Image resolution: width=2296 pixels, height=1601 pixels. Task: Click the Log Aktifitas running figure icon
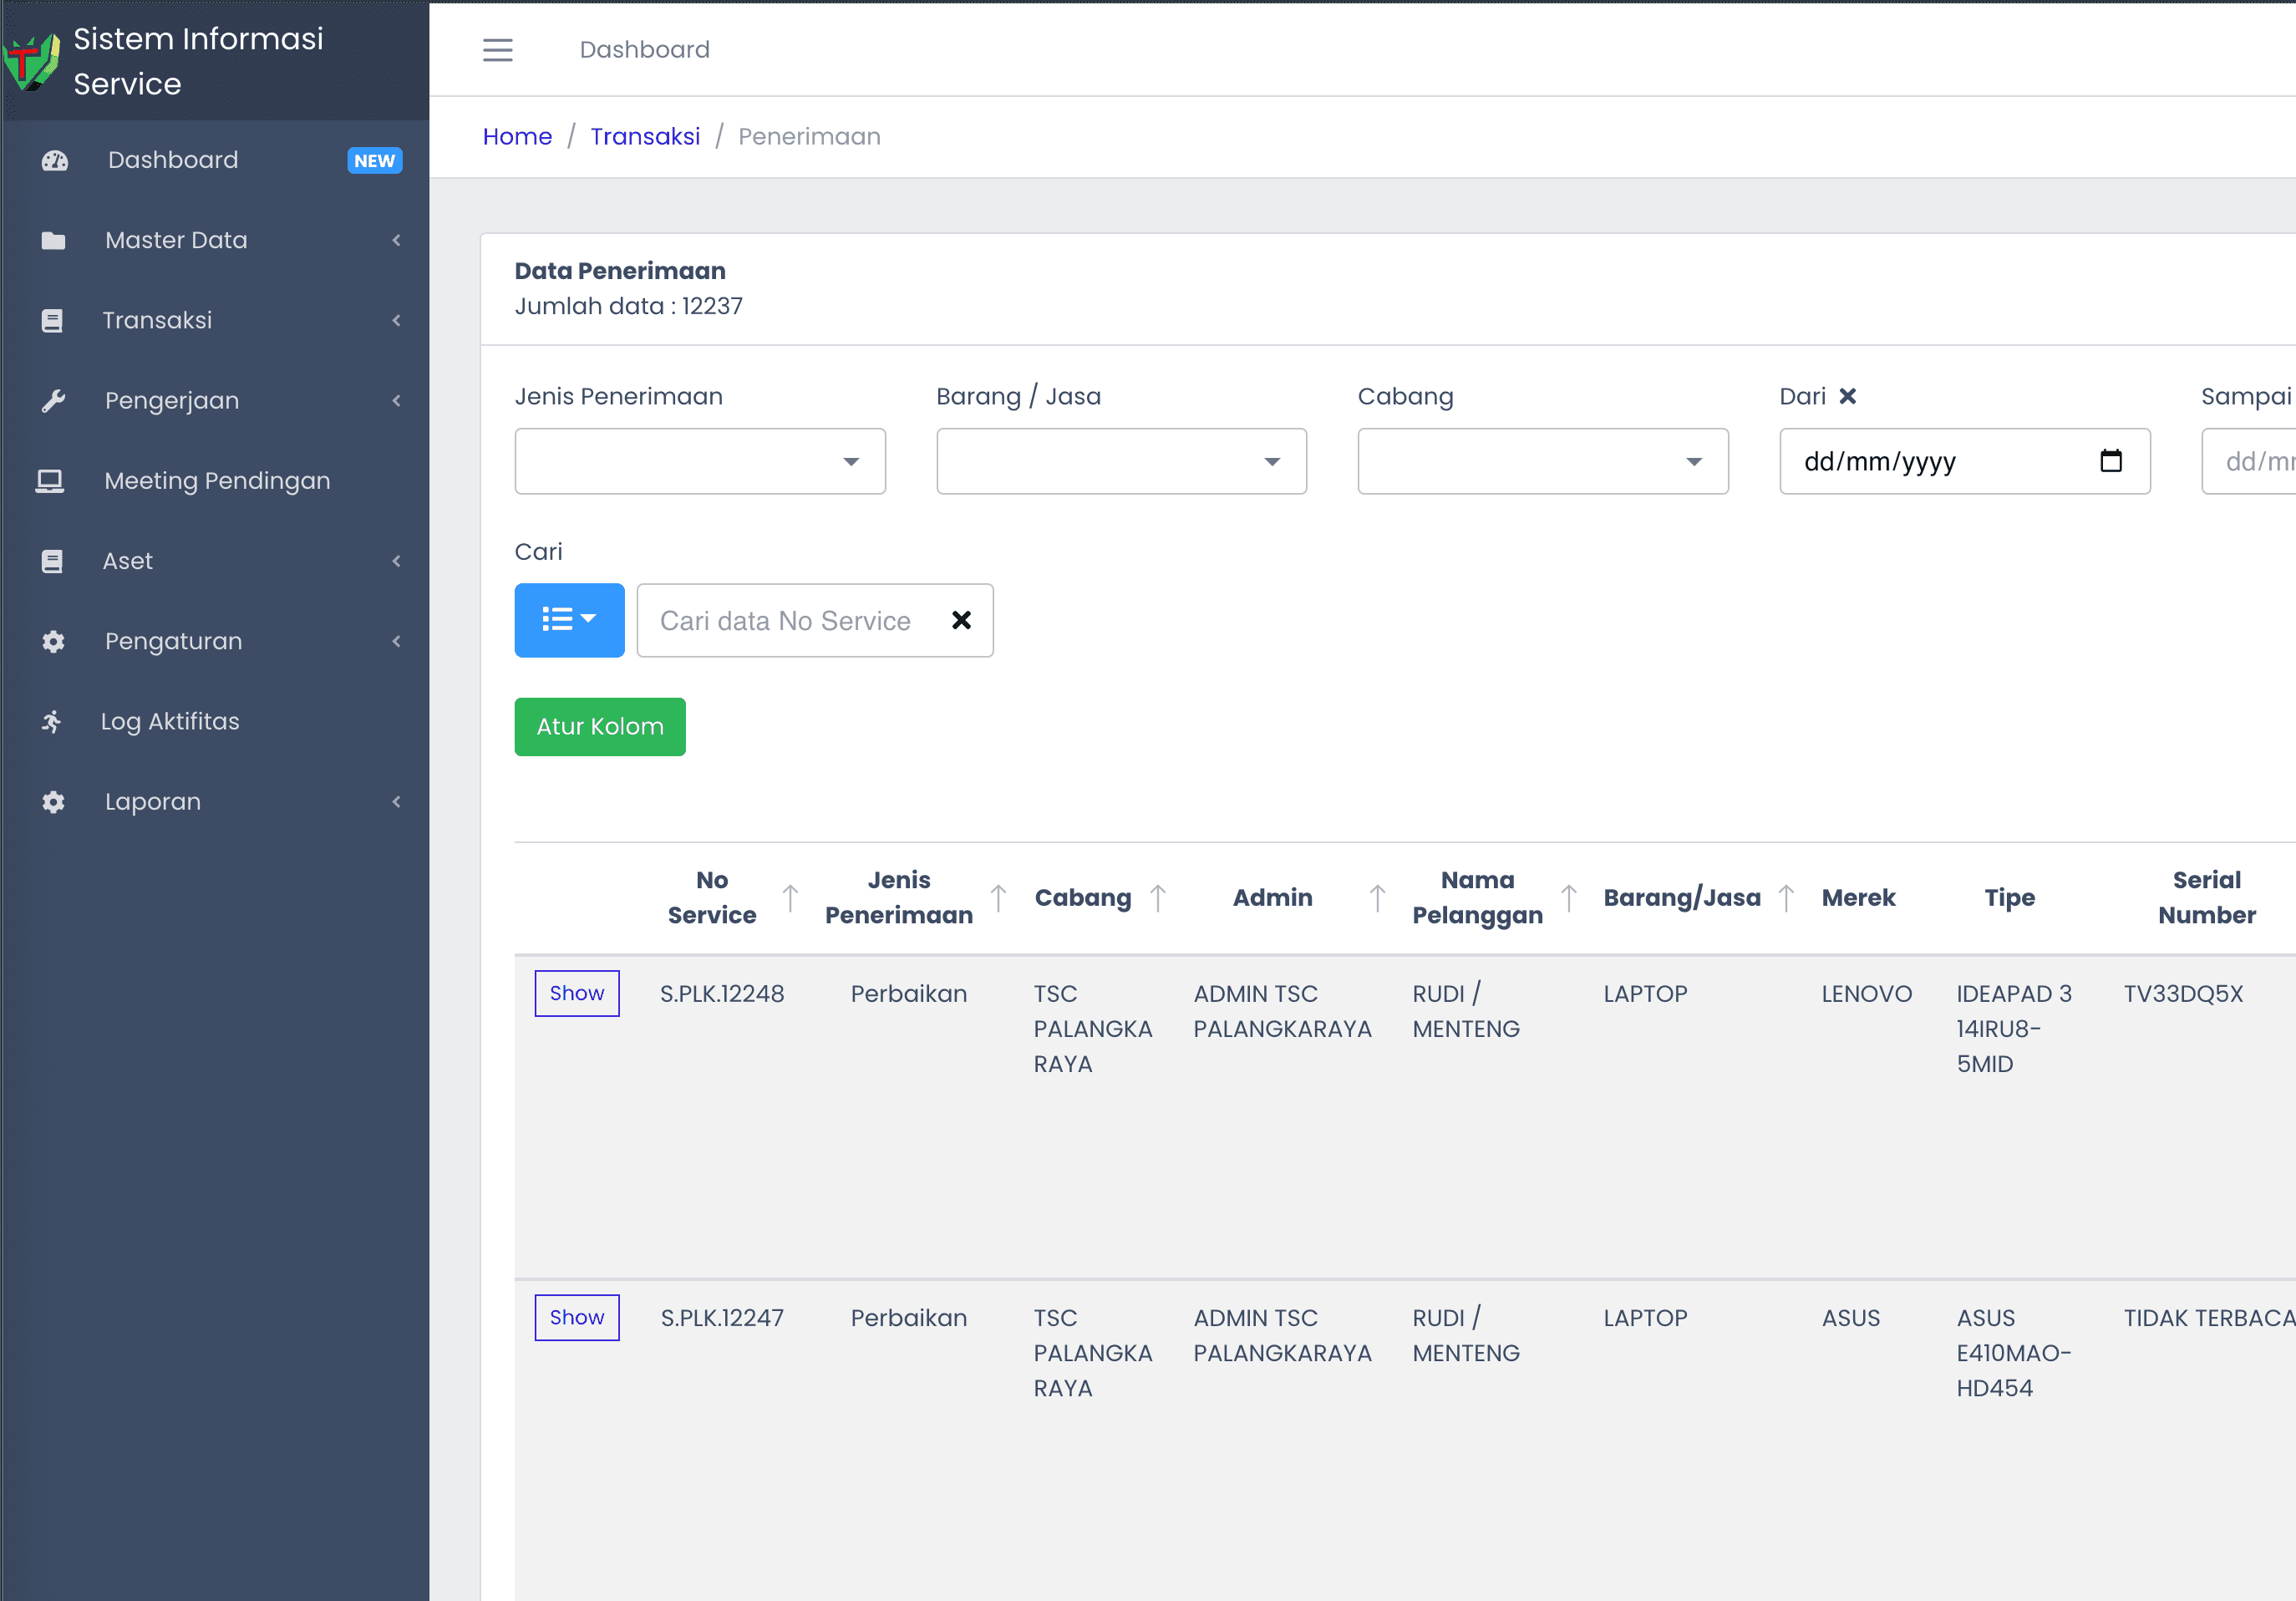(51, 721)
